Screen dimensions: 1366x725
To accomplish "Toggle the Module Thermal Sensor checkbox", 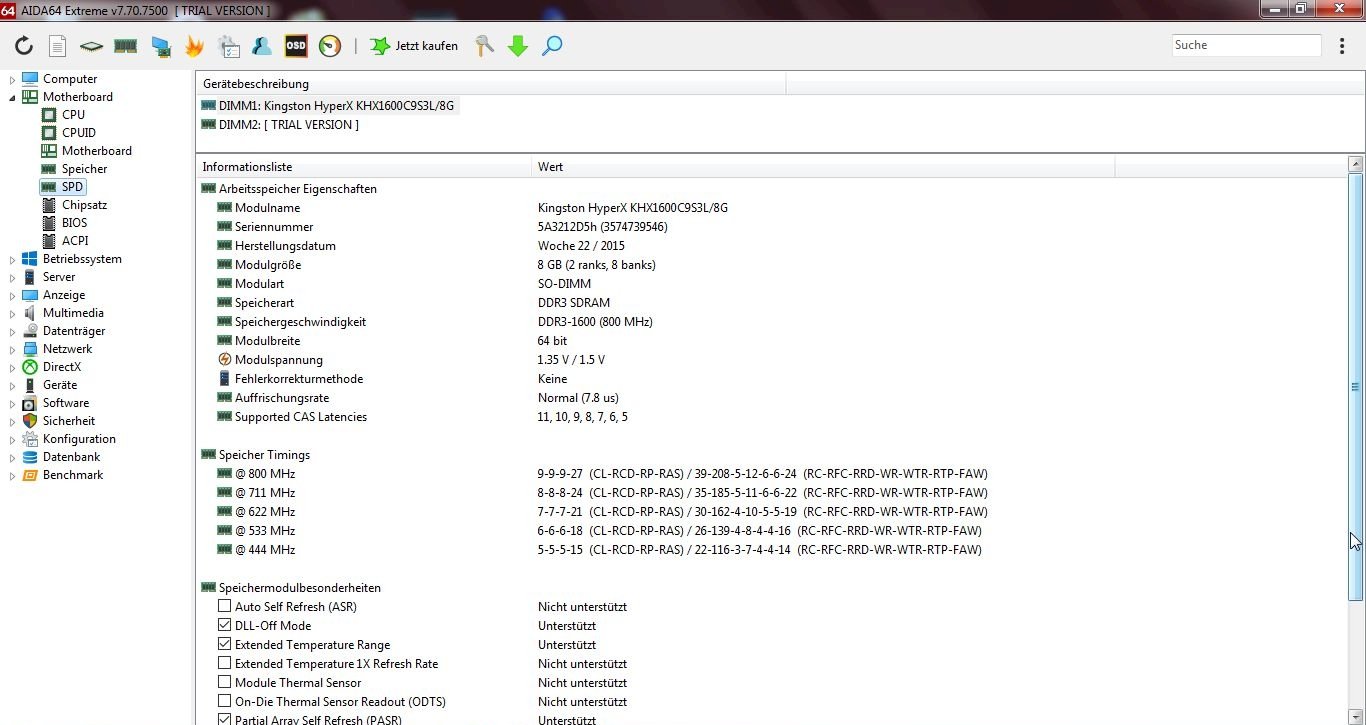I will (224, 683).
